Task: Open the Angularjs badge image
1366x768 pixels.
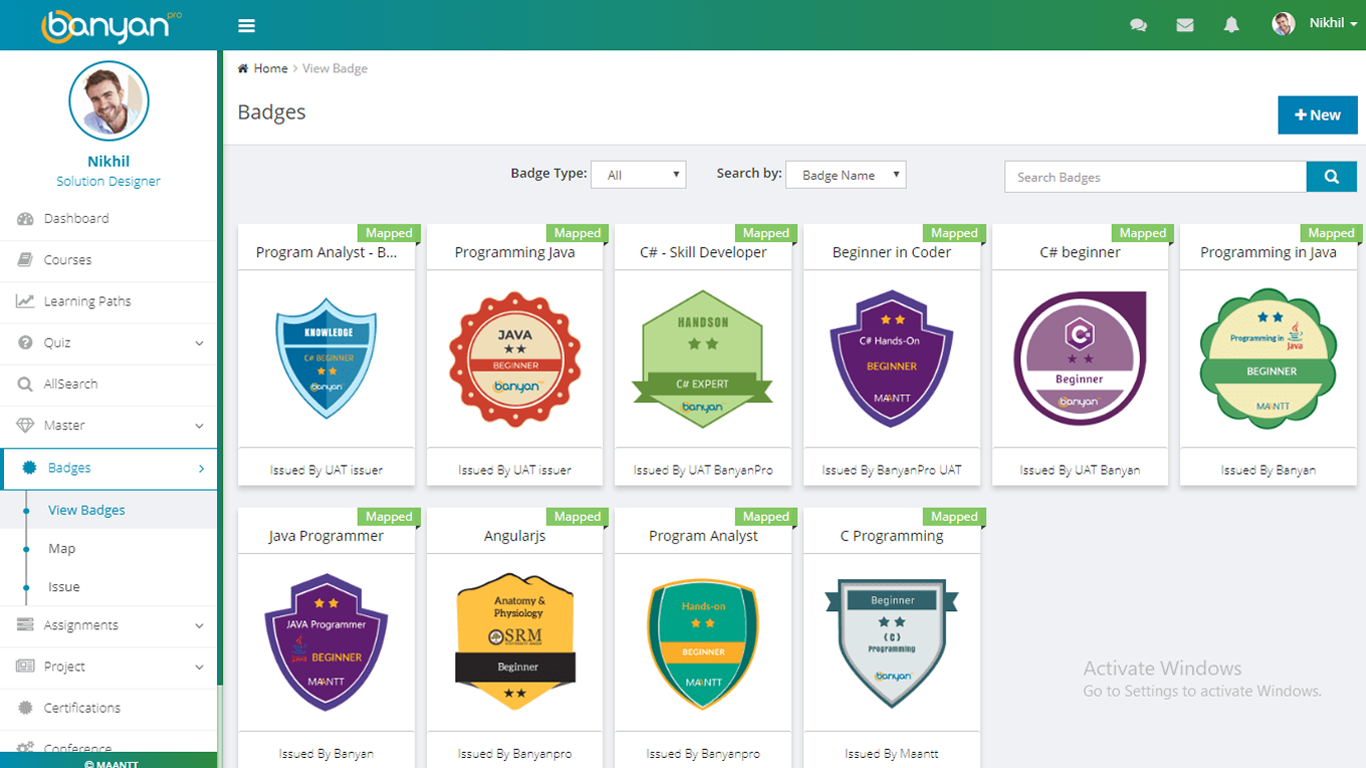Action: pos(514,642)
